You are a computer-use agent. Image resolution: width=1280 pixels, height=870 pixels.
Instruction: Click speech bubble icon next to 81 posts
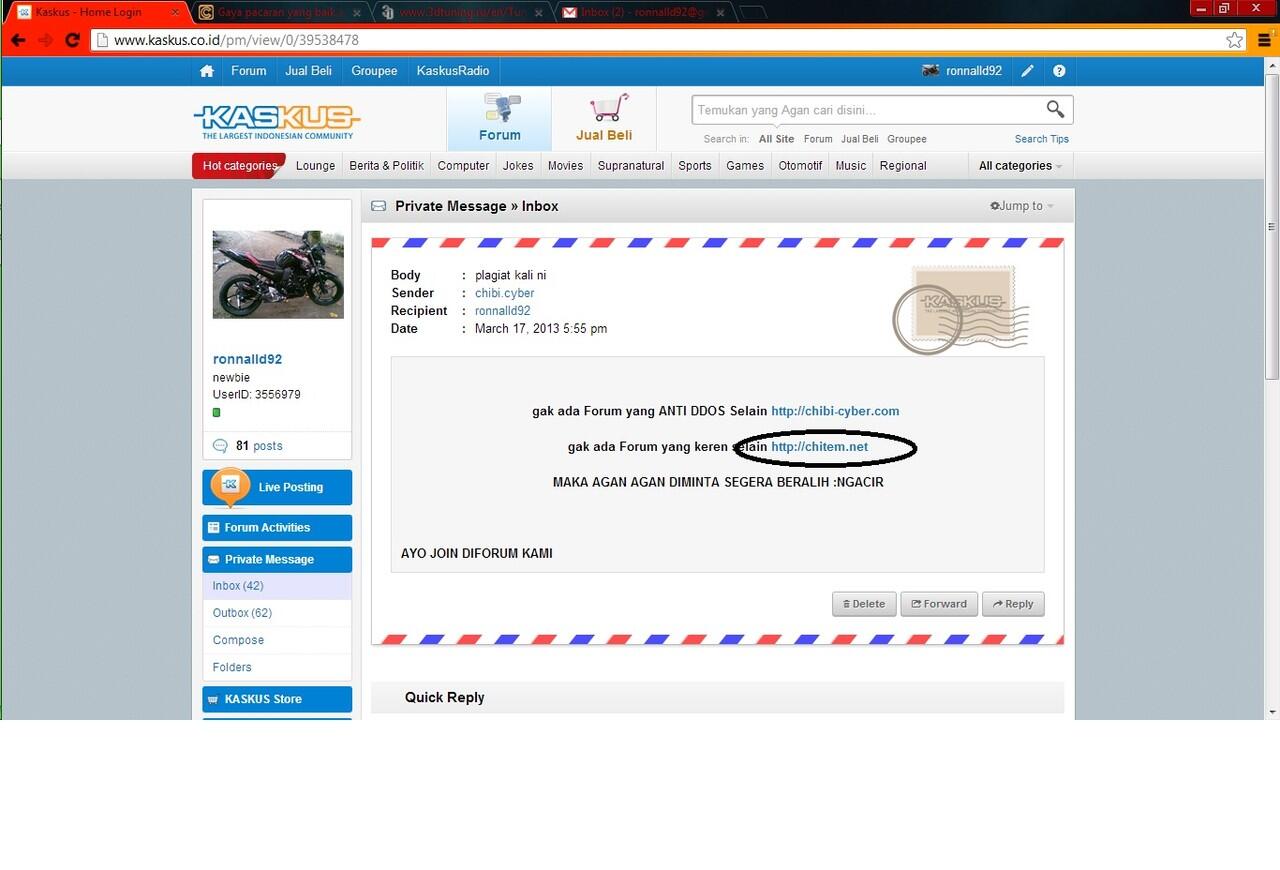pos(220,446)
